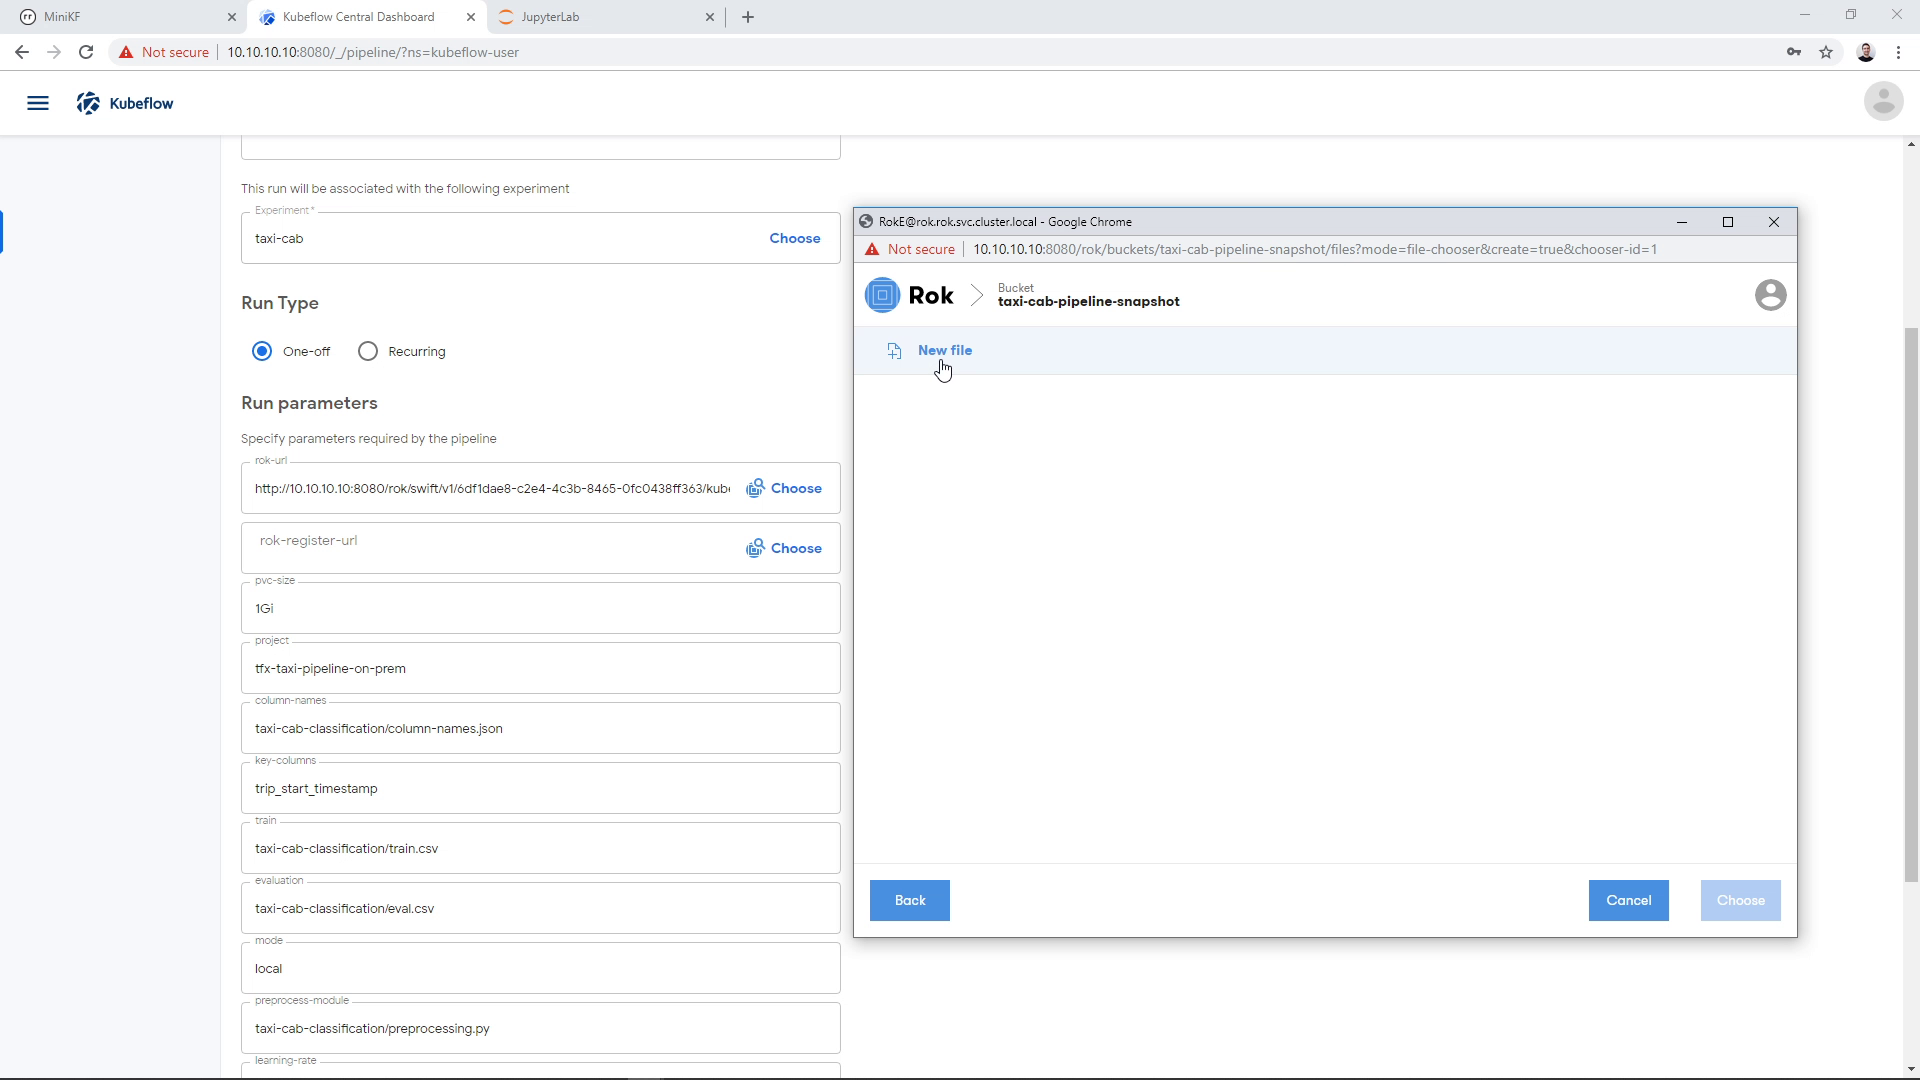Viewport: 1920px width, 1080px height.
Task: Open a new browser tab
Action: pos(748,17)
